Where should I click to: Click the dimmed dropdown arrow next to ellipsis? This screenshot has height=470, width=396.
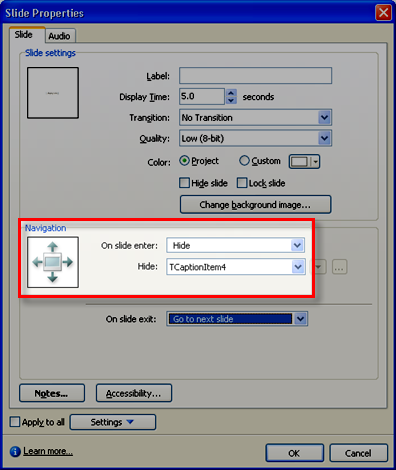point(319,267)
